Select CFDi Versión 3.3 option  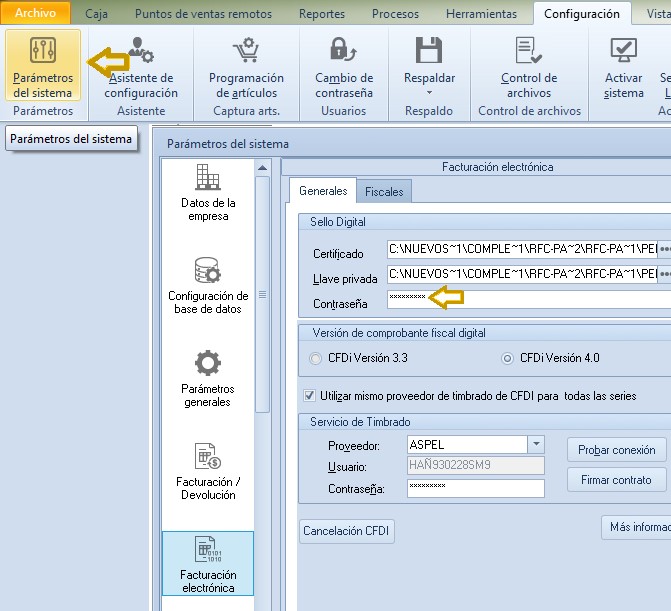(315, 358)
